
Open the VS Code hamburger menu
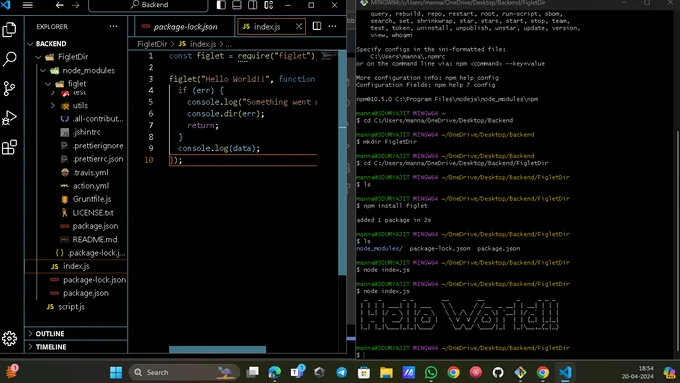(x=28, y=5)
